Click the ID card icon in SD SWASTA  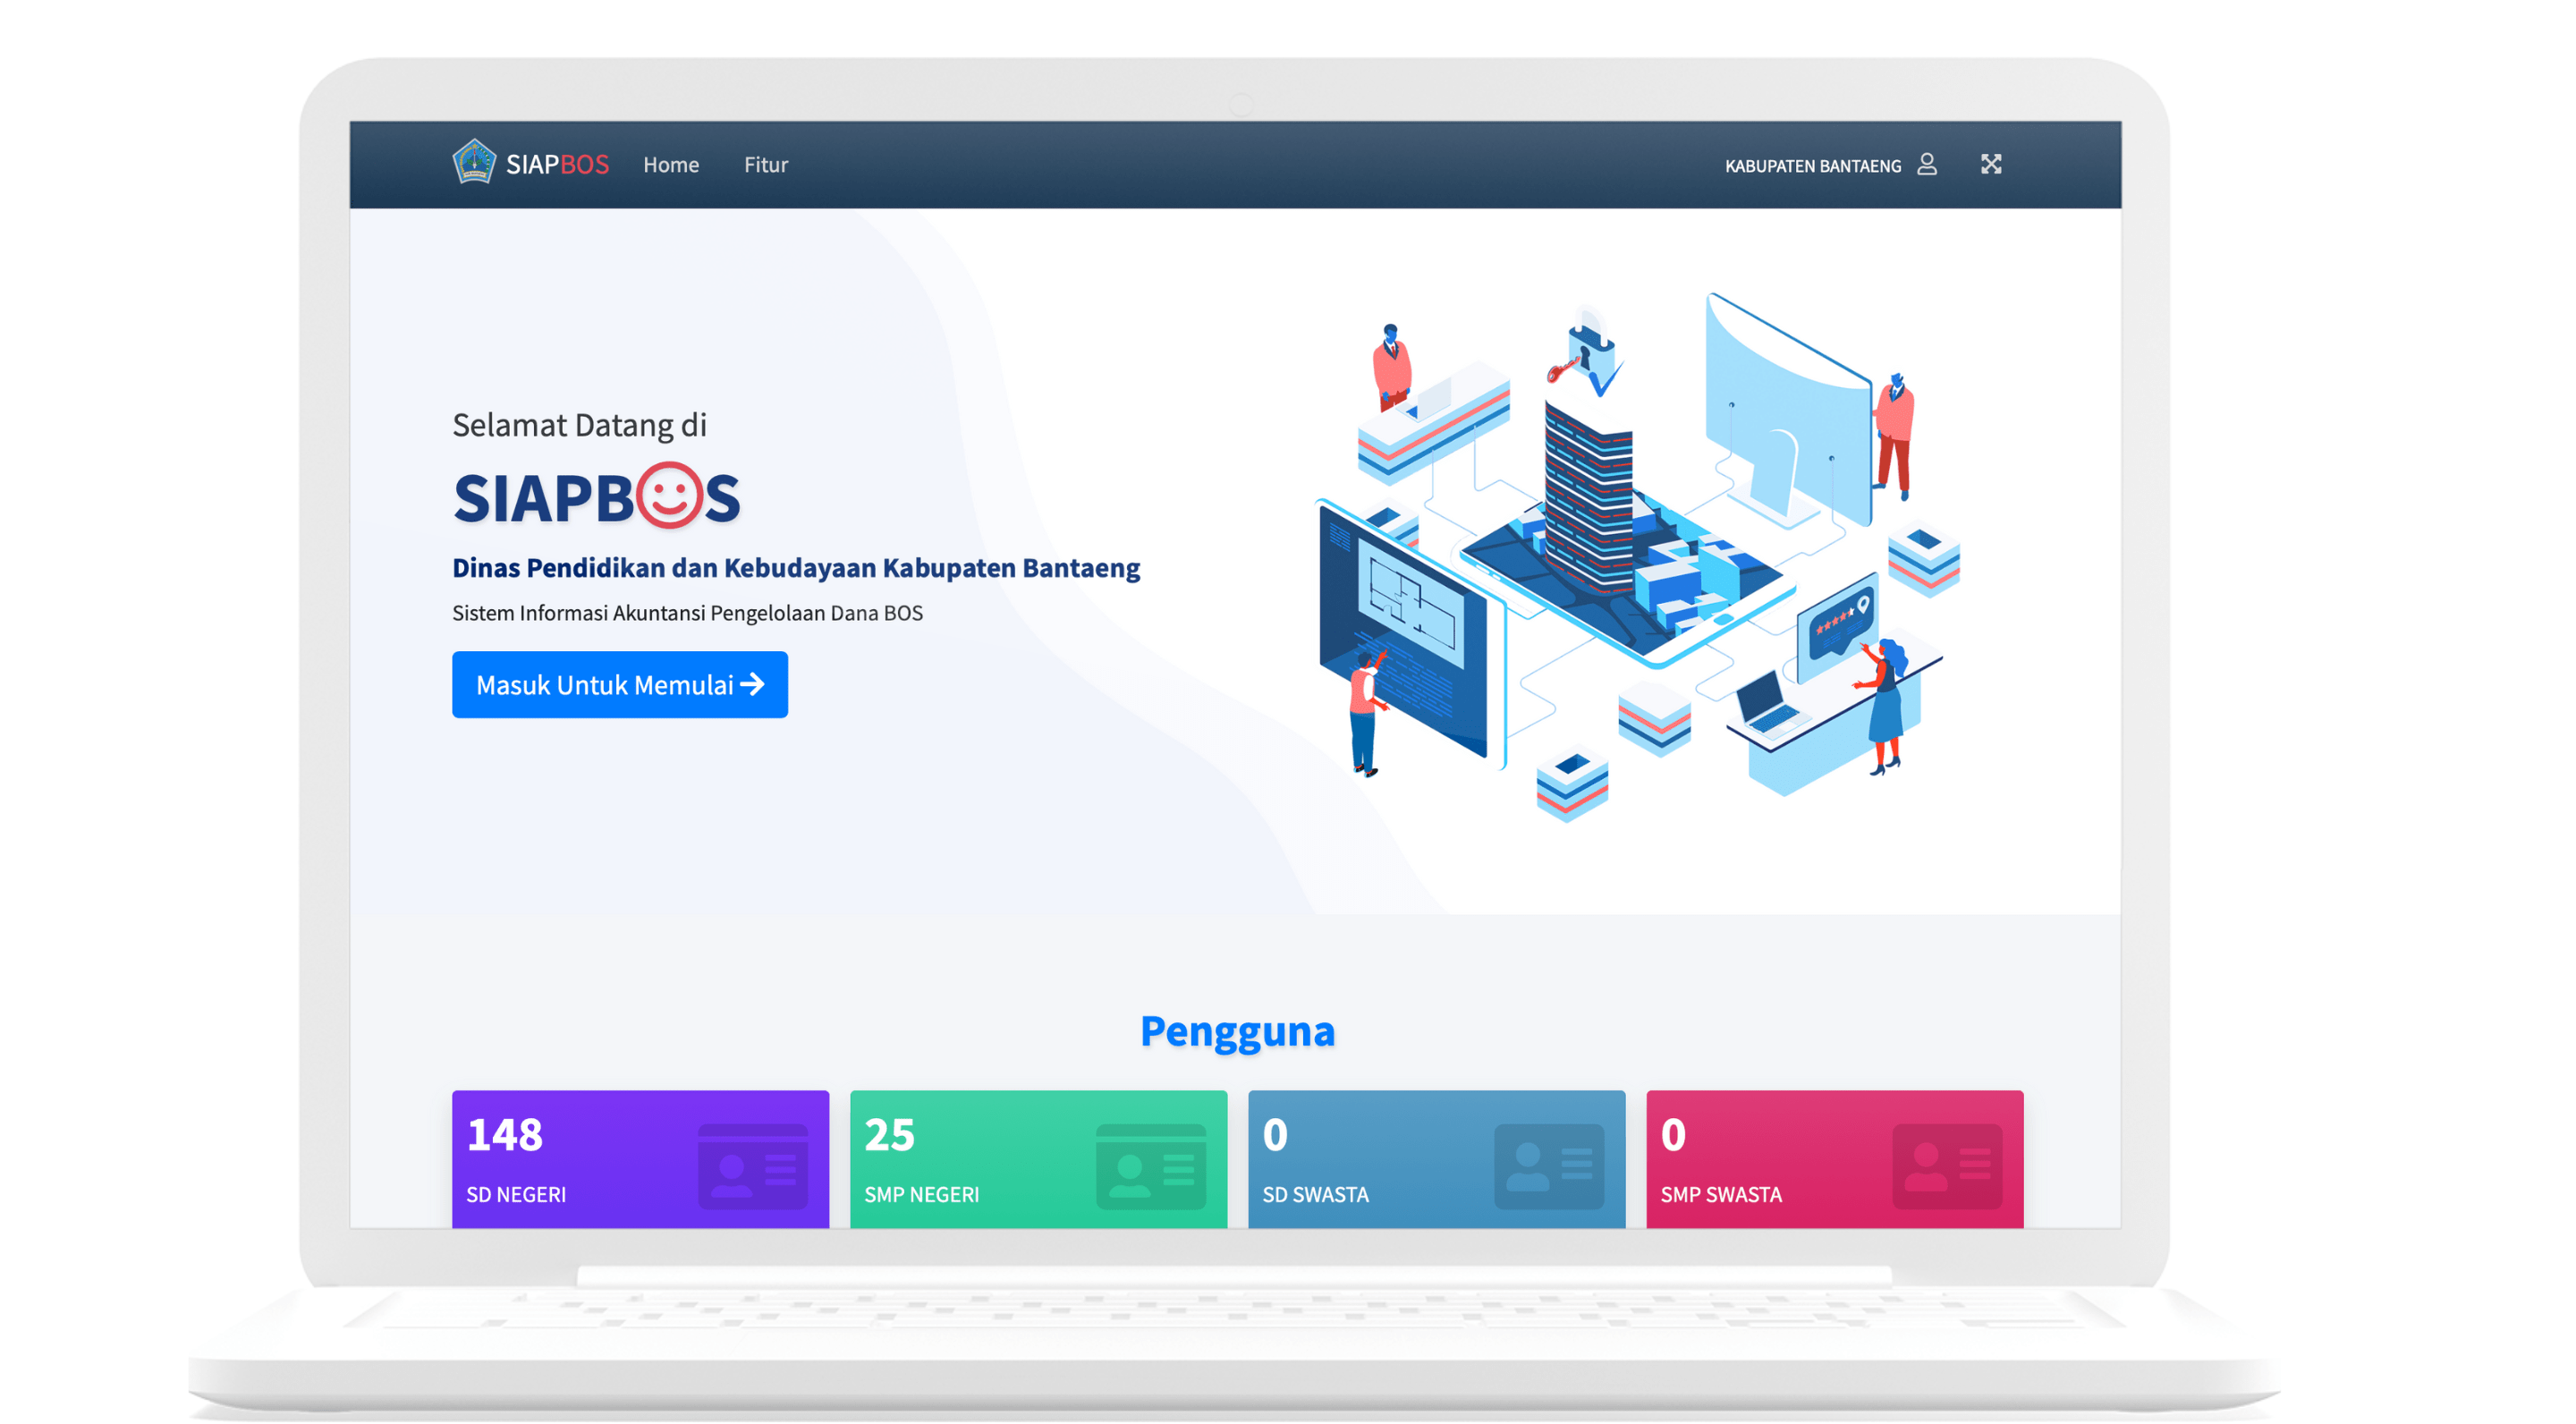point(1549,1167)
